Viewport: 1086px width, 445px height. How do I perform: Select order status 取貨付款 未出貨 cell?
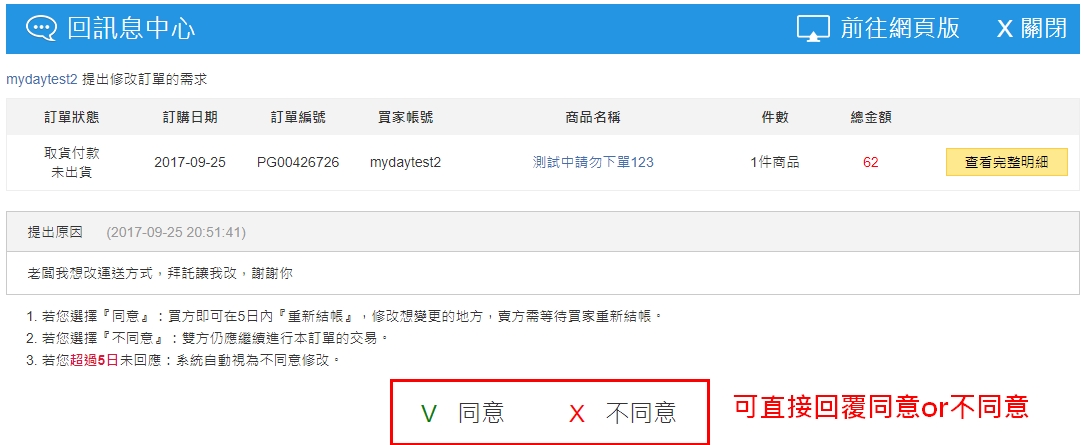coord(71,163)
